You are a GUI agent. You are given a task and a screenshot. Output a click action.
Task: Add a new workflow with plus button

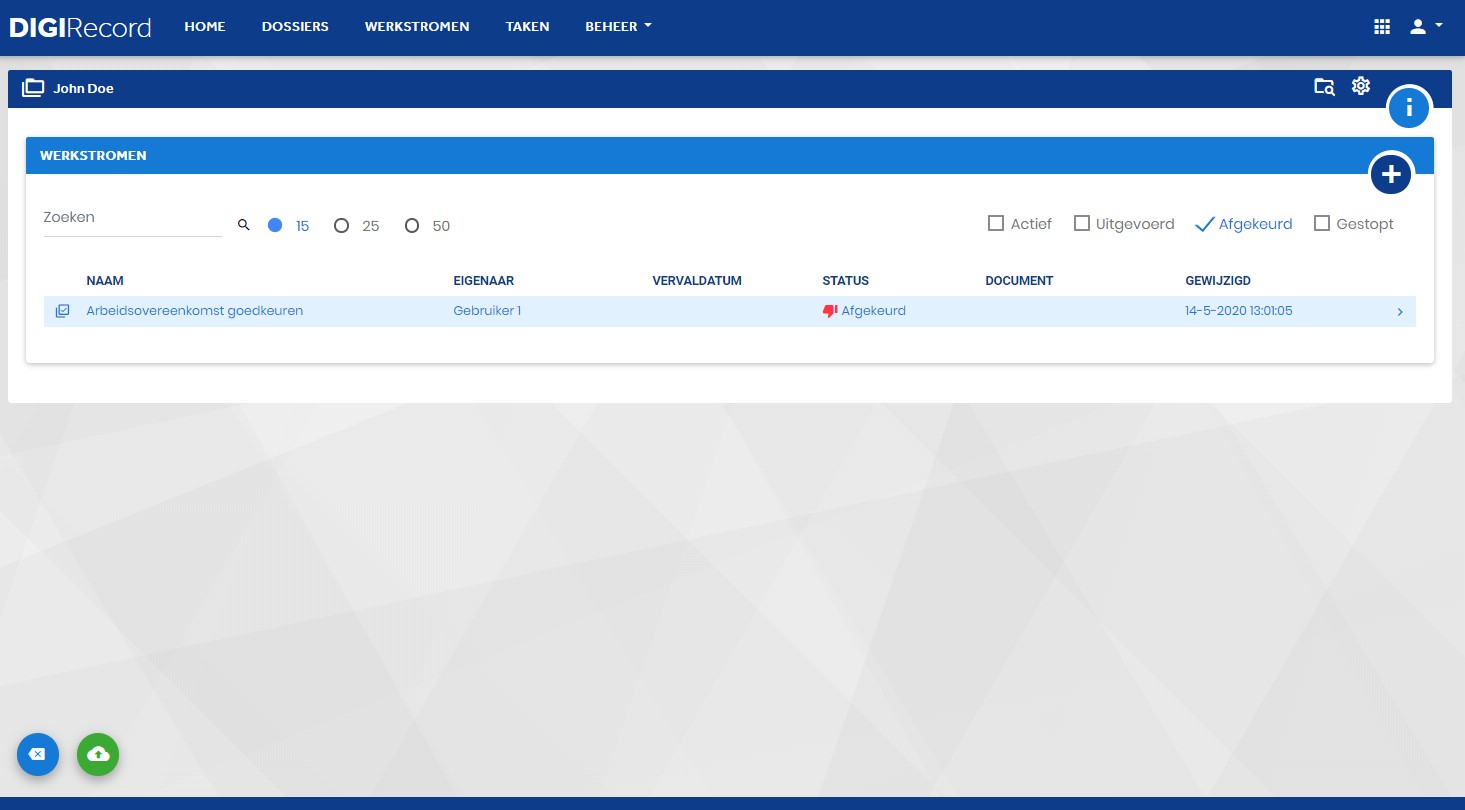(x=1390, y=175)
